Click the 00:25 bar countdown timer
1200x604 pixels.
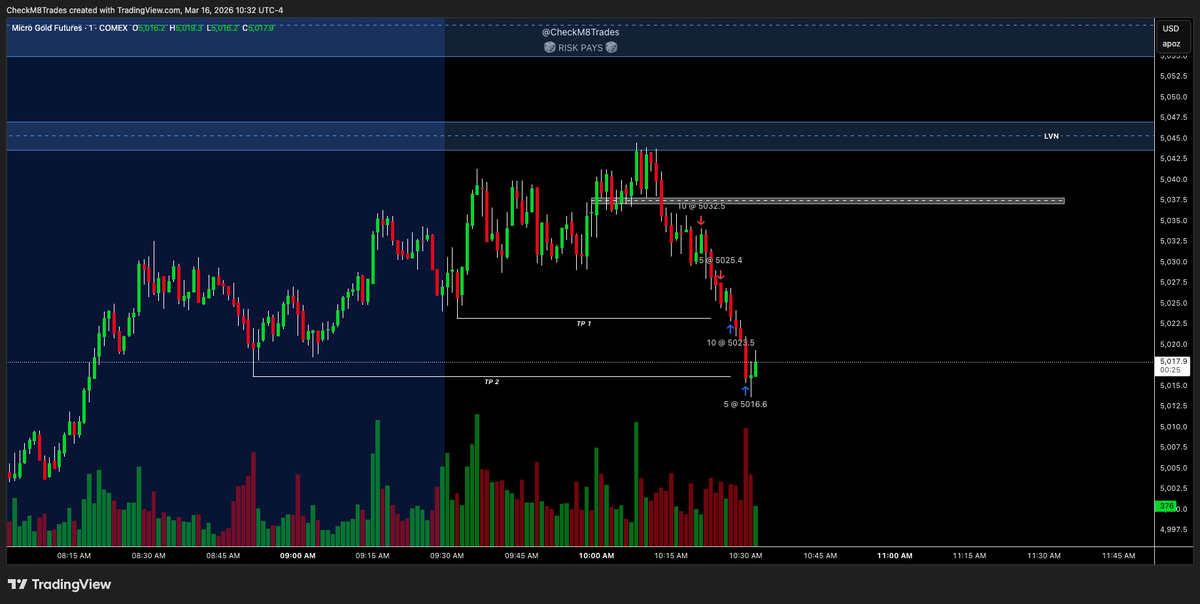tap(1168, 371)
